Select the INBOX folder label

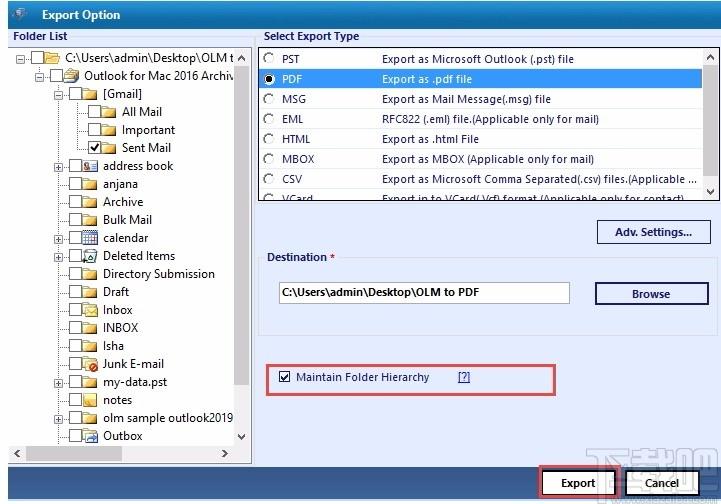coord(120,328)
